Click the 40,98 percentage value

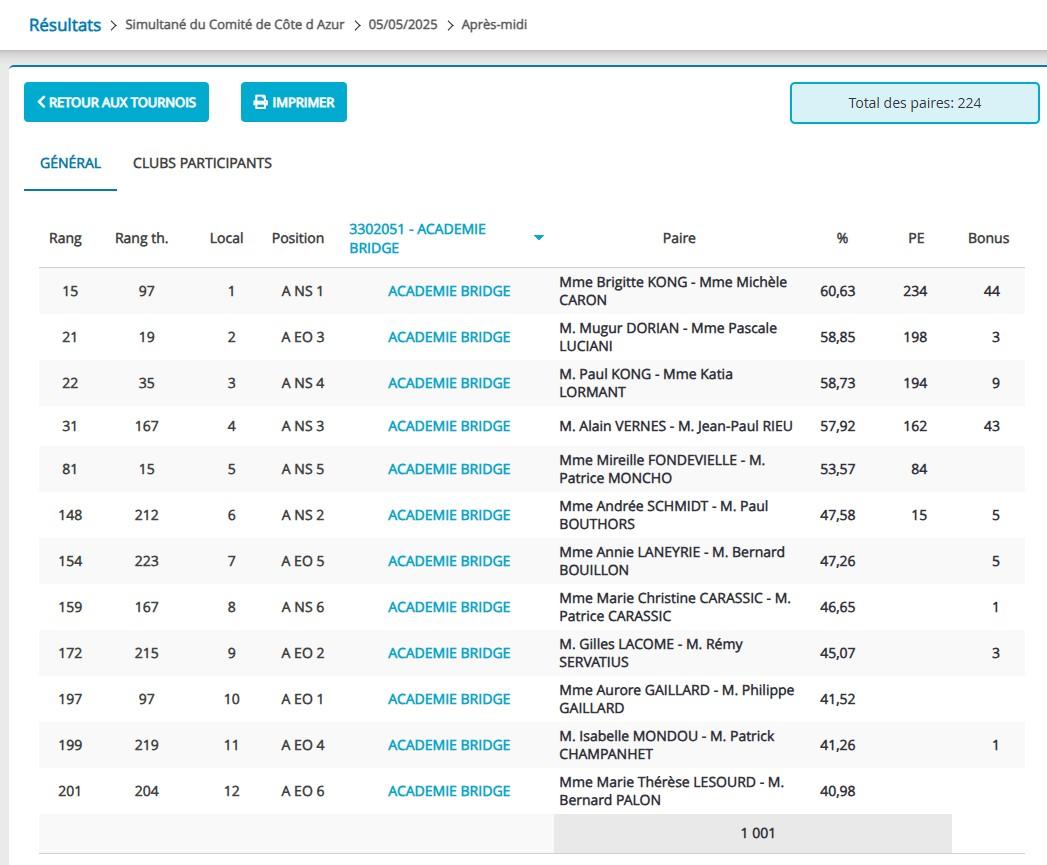(x=837, y=792)
